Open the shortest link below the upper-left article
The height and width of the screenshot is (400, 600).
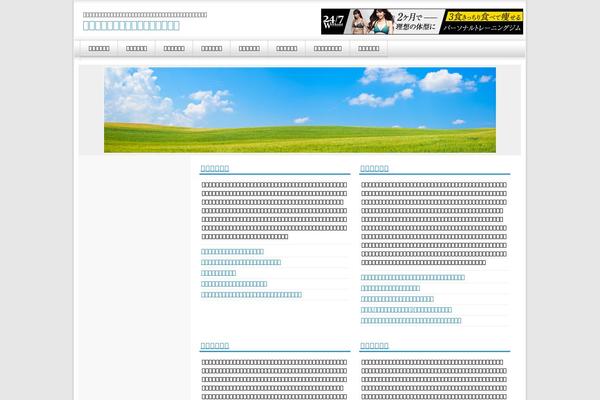tap(218, 273)
